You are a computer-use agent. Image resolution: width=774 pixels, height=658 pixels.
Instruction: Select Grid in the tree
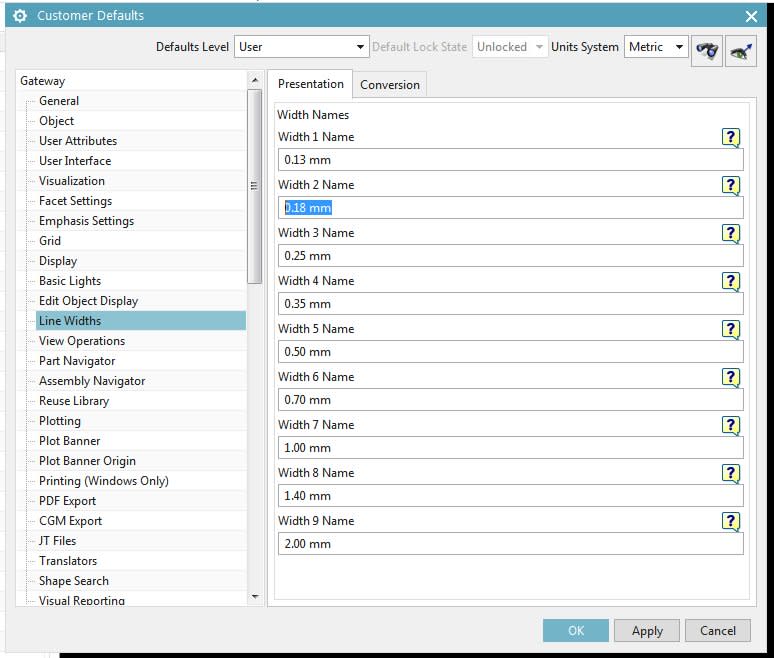[50, 241]
